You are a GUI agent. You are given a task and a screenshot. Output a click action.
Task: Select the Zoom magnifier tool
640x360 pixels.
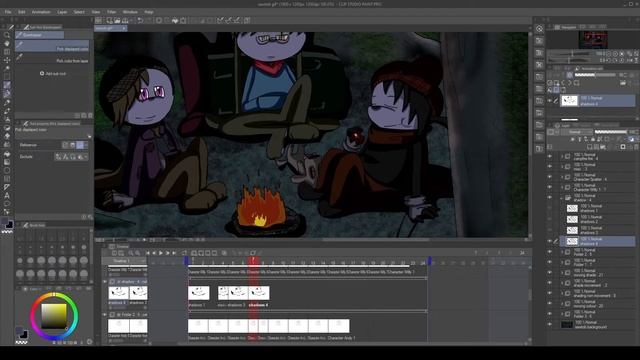[7, 35]
